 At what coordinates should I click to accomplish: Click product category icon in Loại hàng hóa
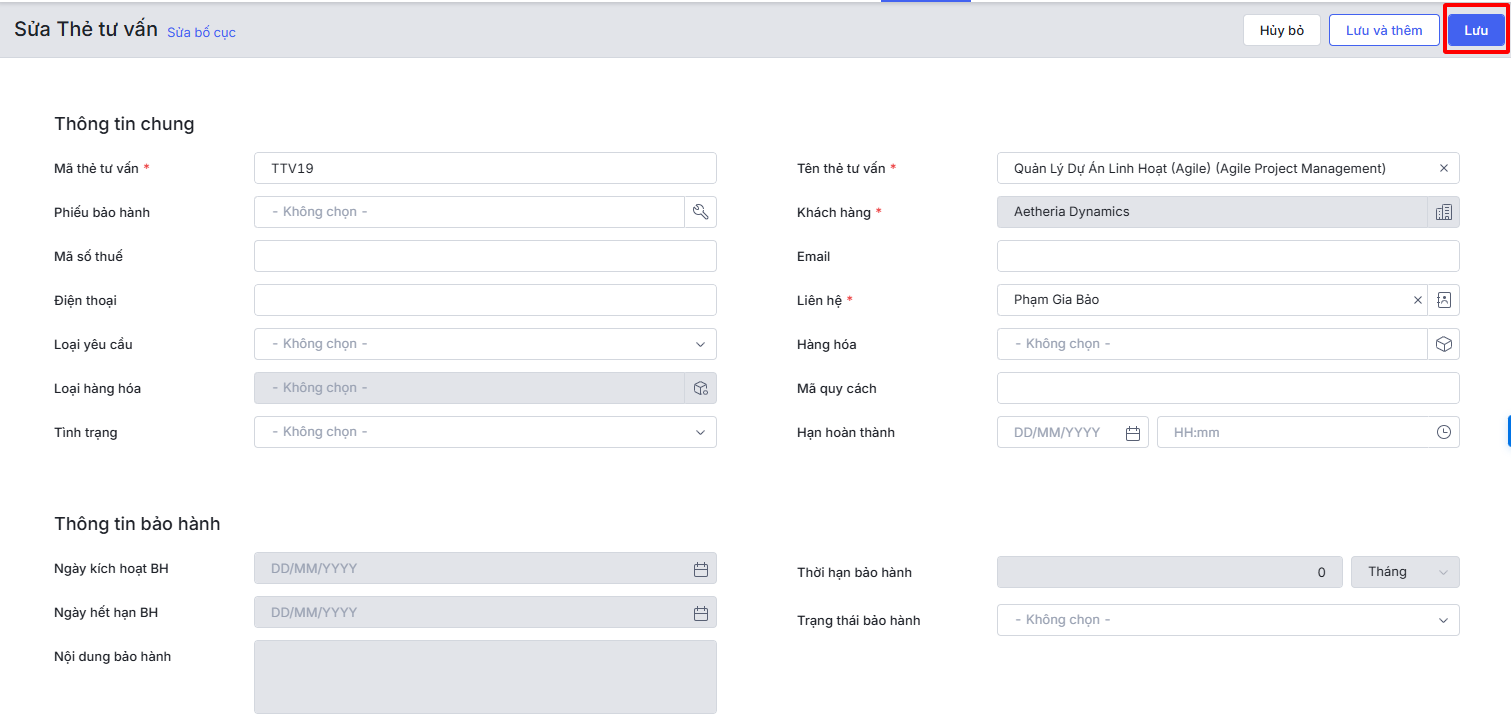click(x=700, y=388)
